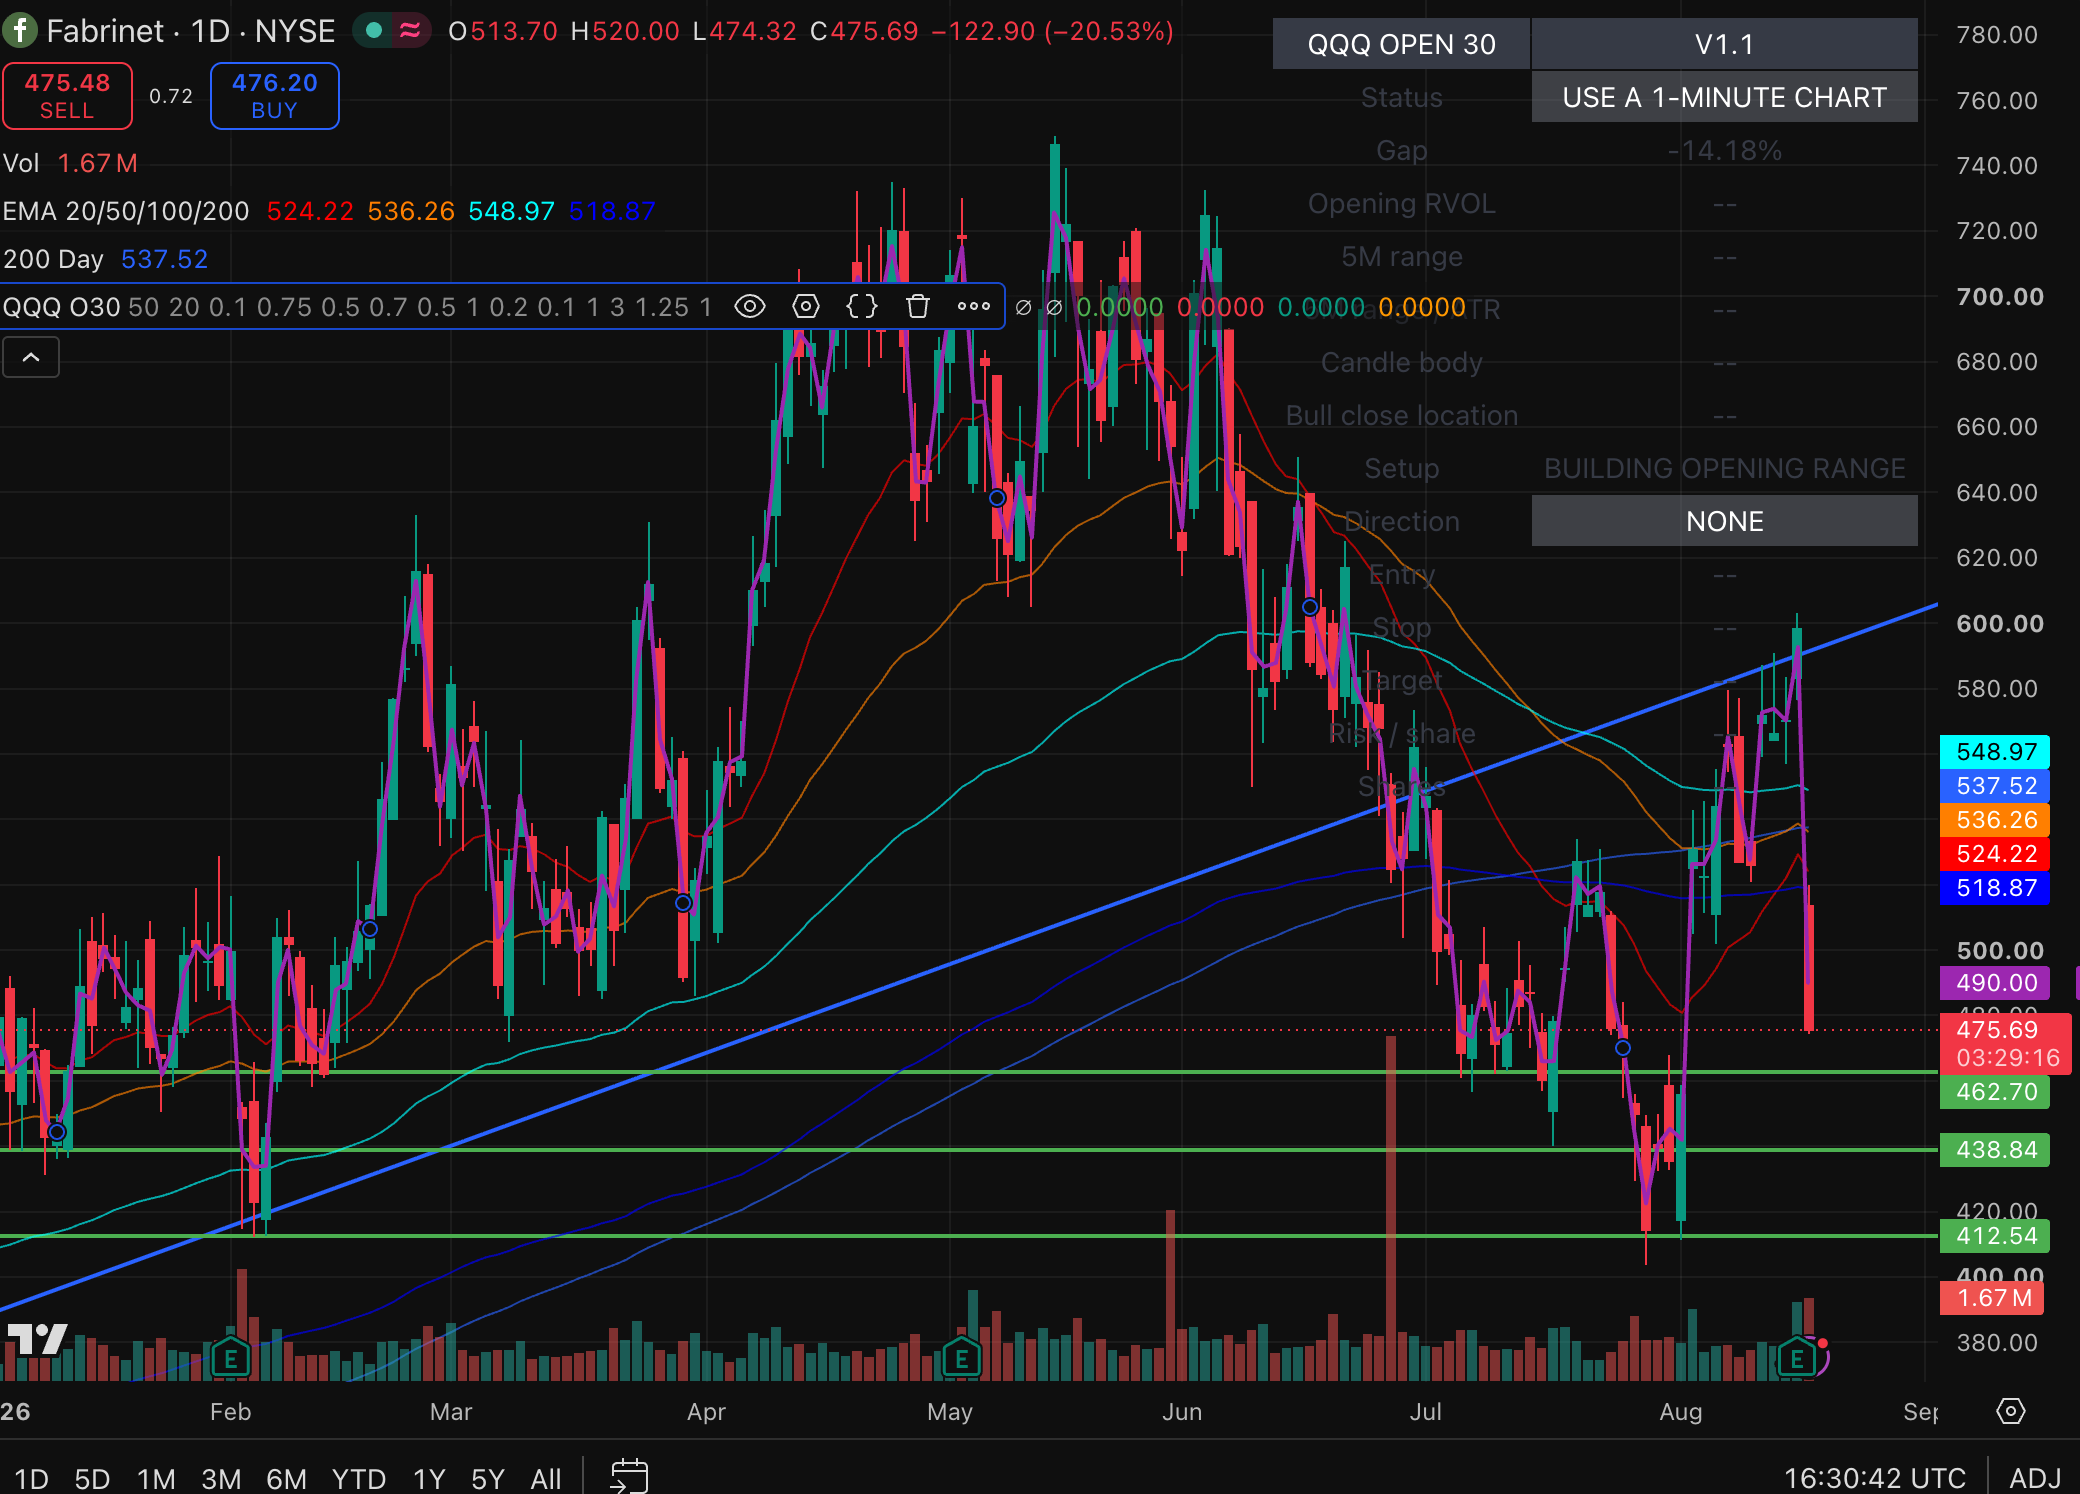Viewport: 2080px width, 1494px height.
Task: Select the YTD time range
Action: [x=359, y=1478]
